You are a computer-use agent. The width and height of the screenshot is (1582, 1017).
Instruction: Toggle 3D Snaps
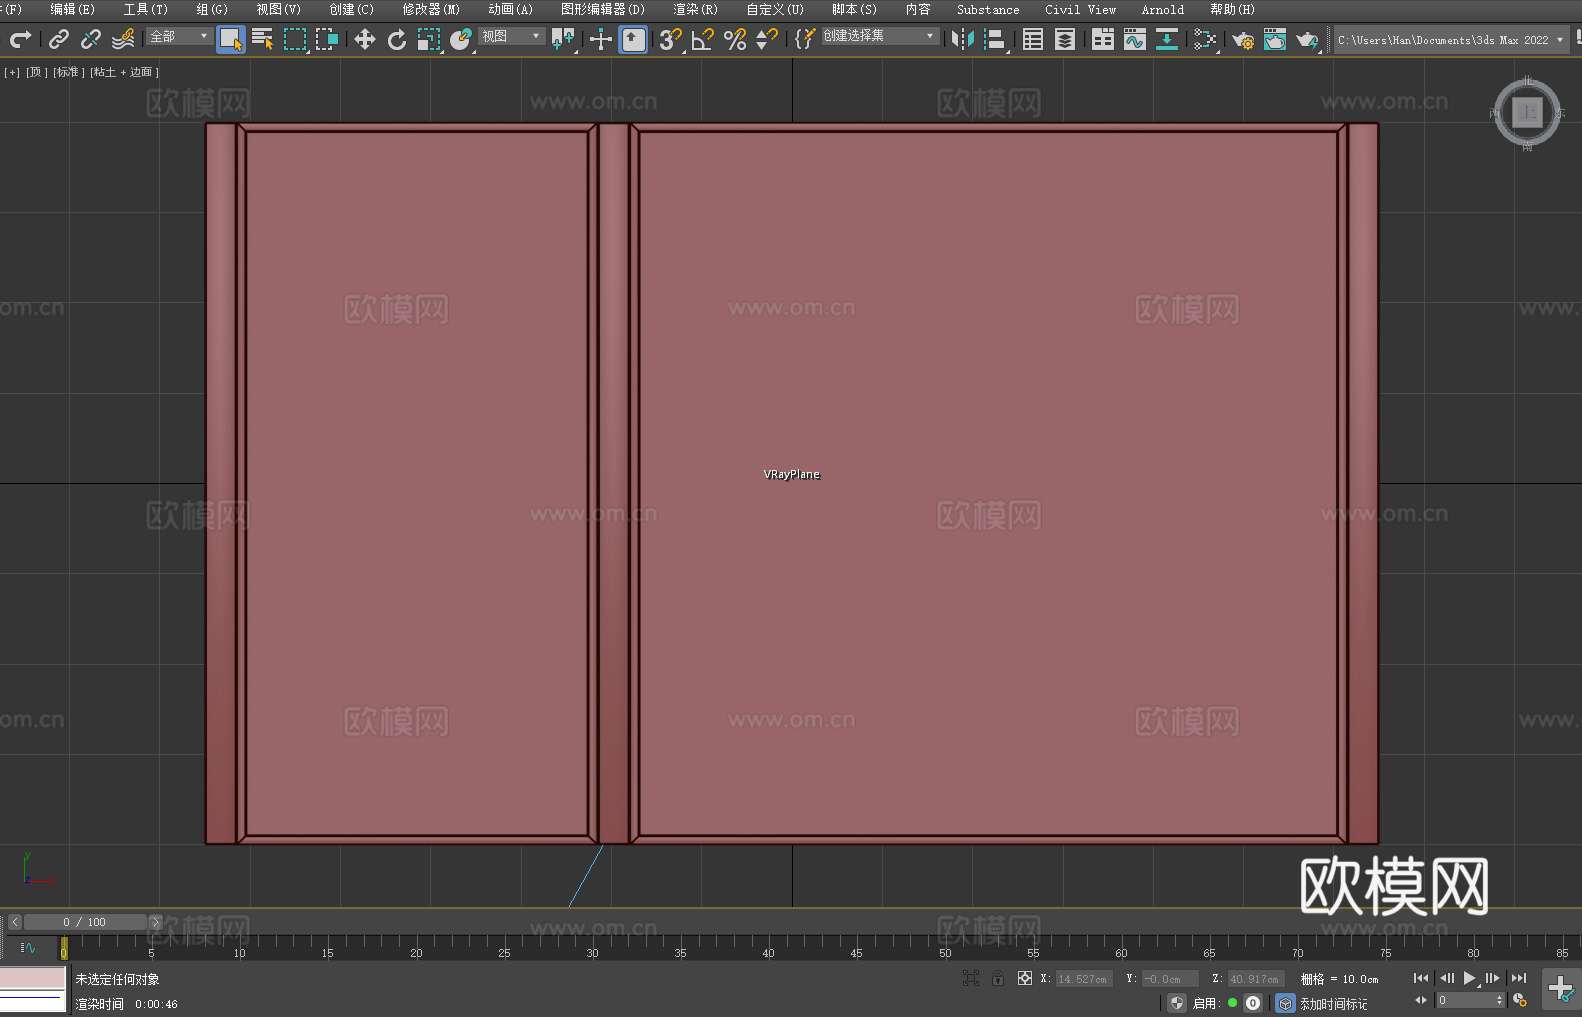671,40
